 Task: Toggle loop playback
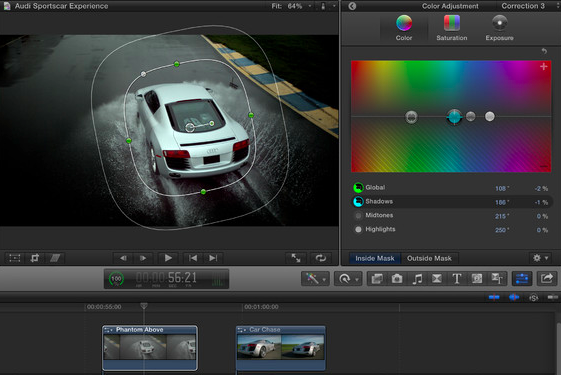tap(321, 258)
